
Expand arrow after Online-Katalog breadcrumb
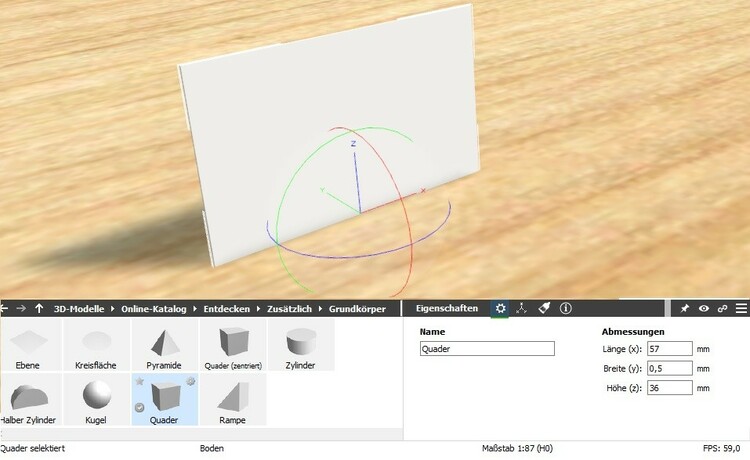195,309
